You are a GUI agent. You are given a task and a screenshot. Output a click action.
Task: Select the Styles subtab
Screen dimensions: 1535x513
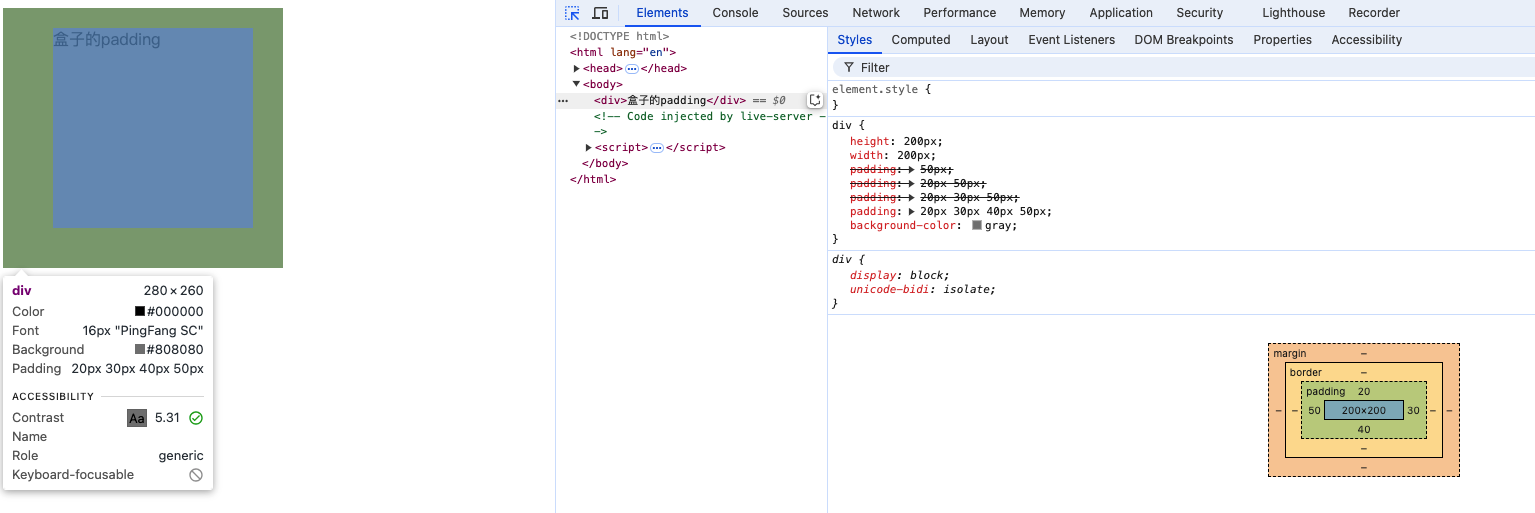coord(855,40)
